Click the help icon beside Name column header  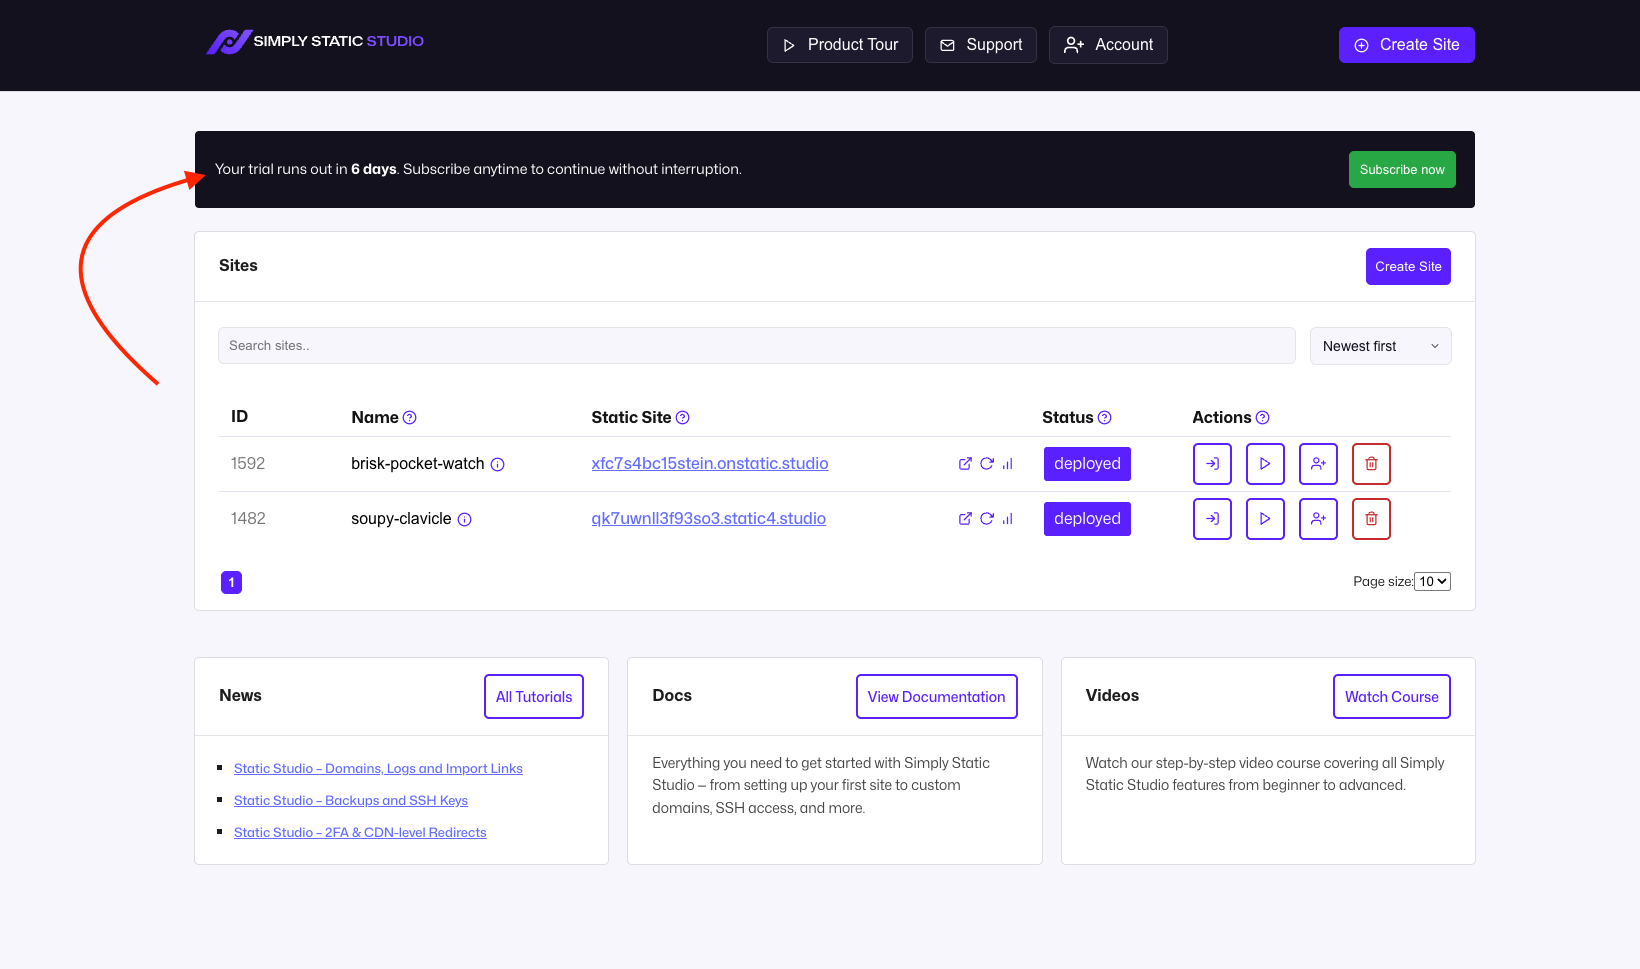pos(409,418)
